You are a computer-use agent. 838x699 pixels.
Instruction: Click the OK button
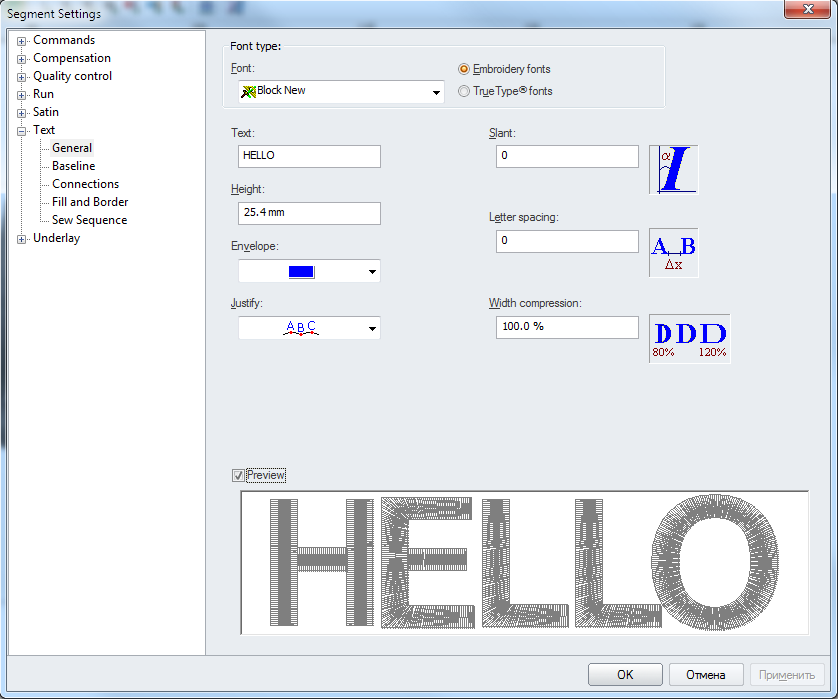coord(625,675)
